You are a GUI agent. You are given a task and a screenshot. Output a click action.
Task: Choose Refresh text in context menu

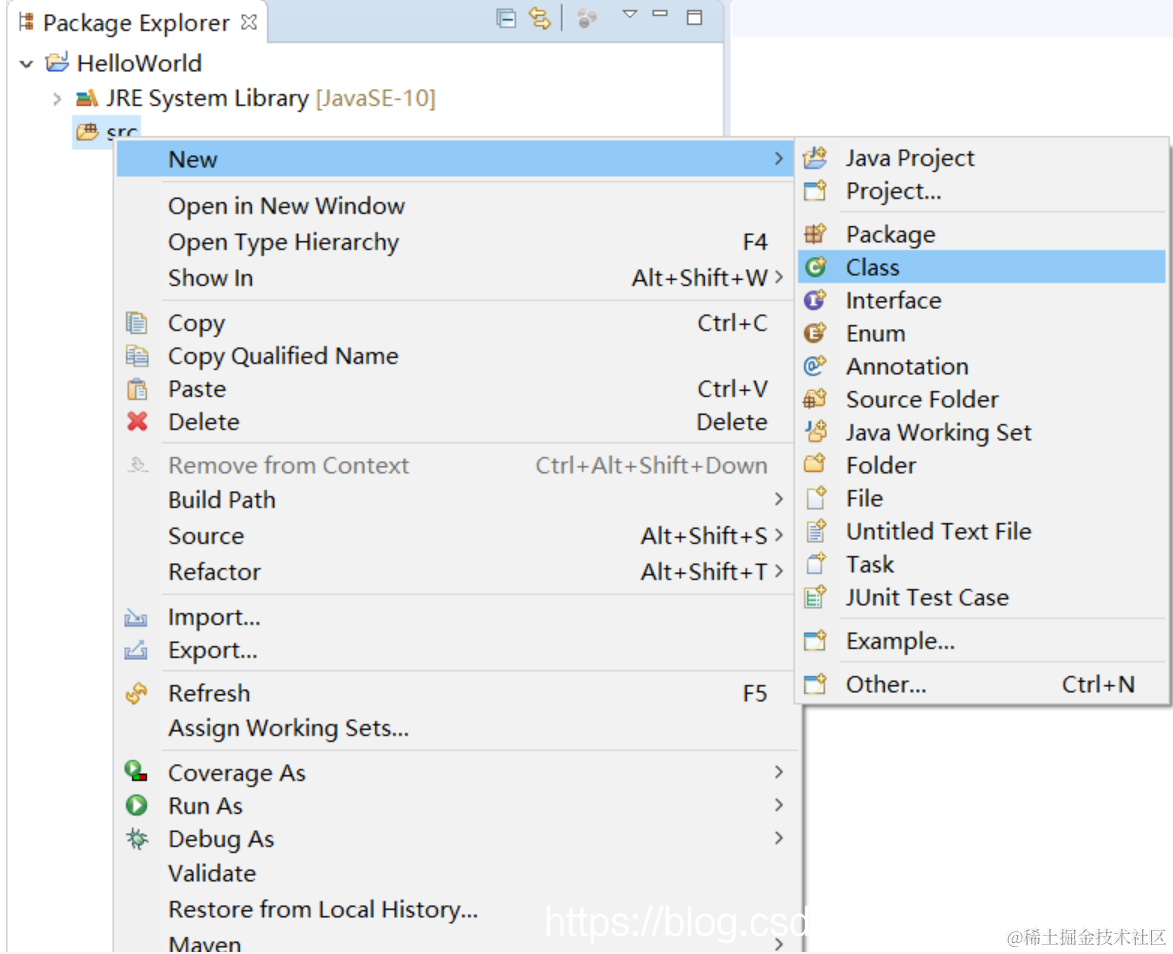point(209,693)
